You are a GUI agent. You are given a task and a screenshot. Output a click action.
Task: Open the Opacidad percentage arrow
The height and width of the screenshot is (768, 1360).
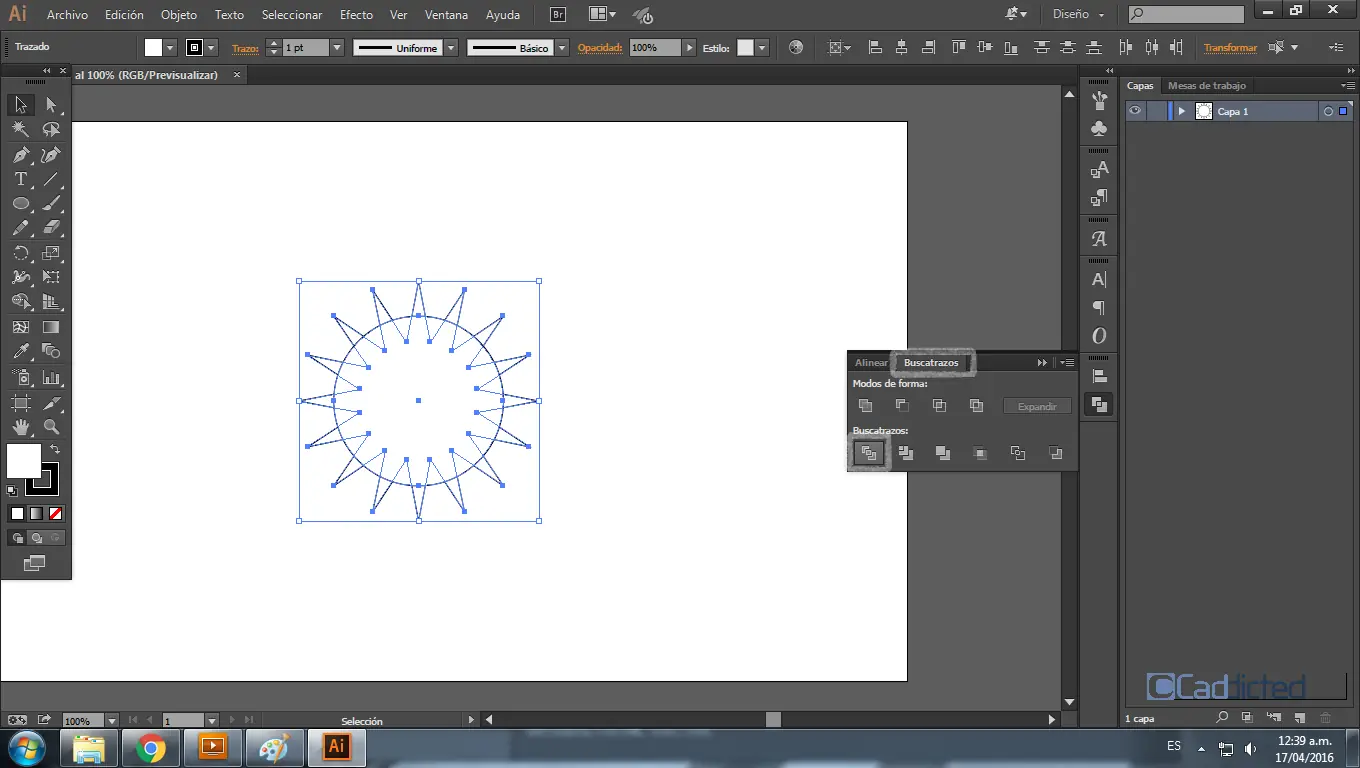point(689,48)
